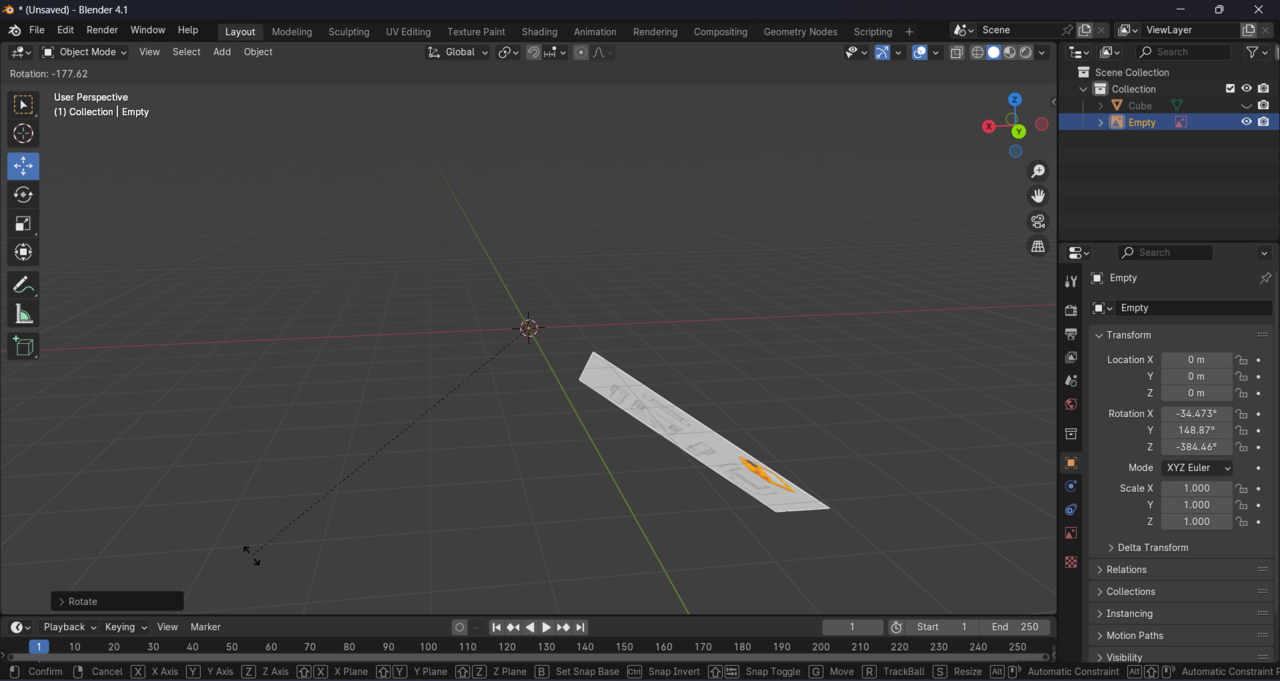Show the hidden Cube in viewport

1246,105
